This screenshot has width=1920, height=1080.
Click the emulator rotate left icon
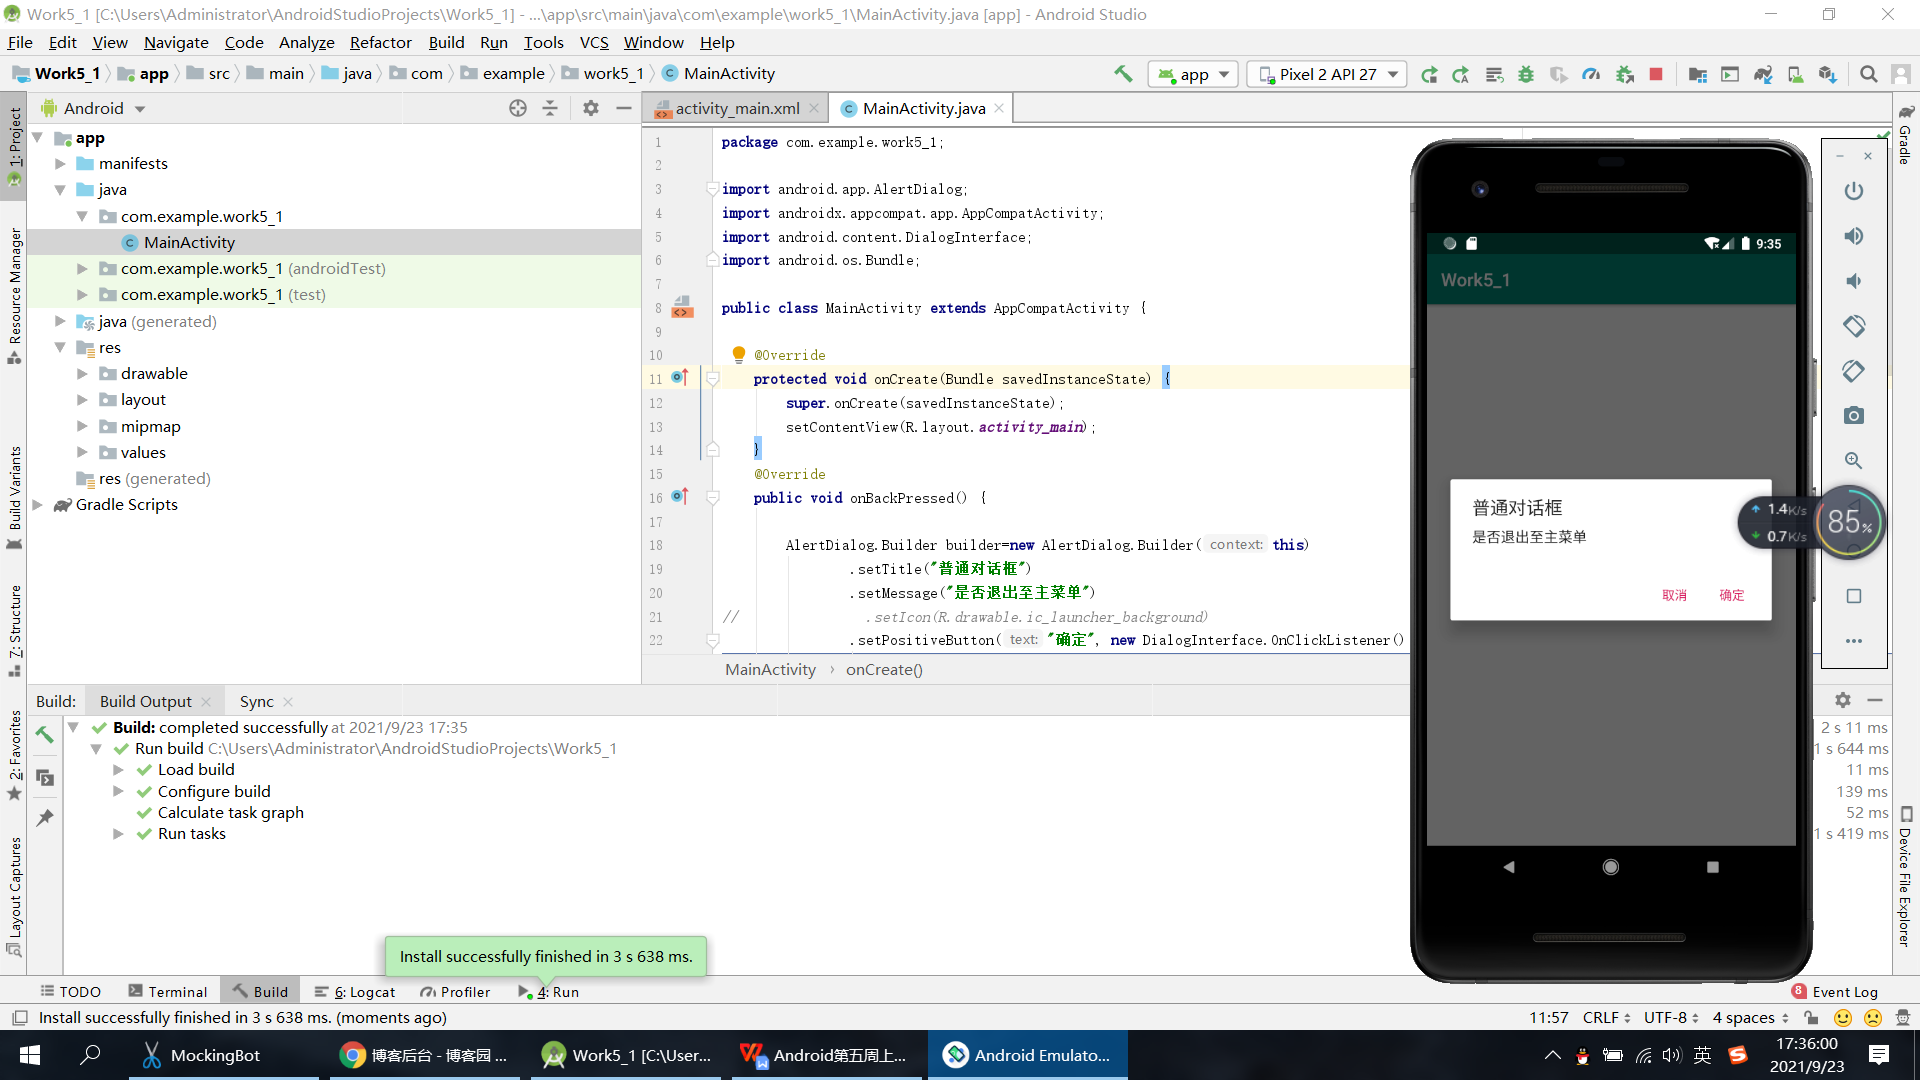coord(1853,326)
